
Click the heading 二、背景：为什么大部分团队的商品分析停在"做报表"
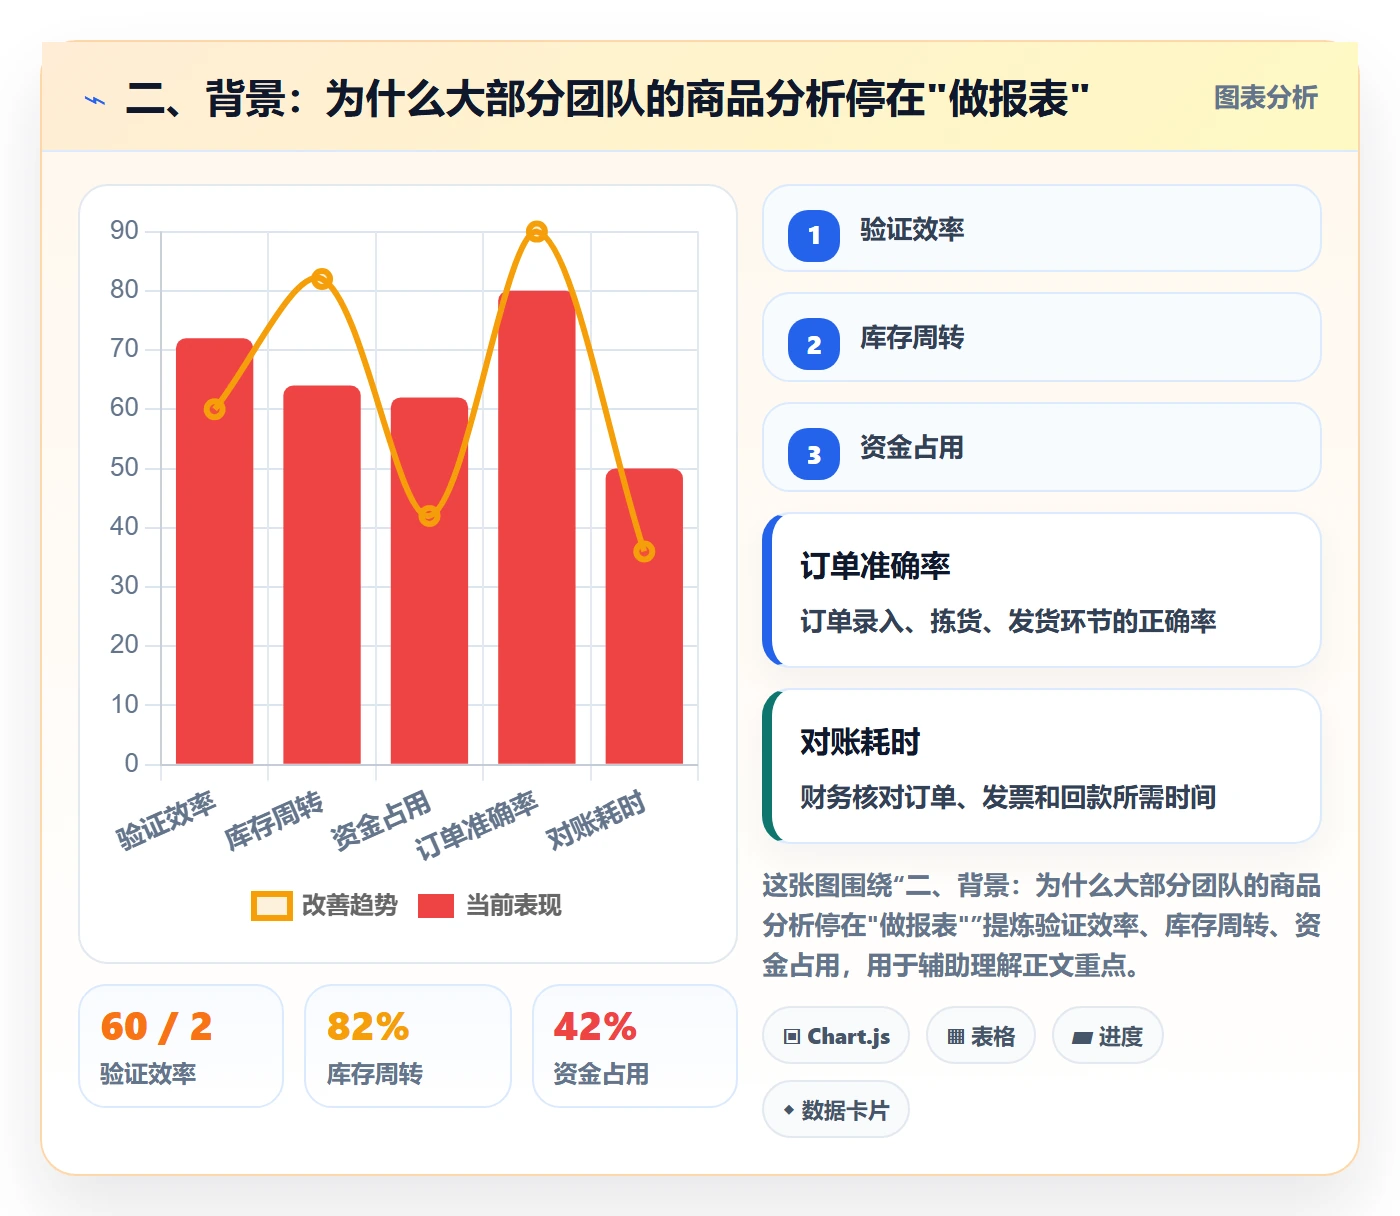tap(607, 99)
